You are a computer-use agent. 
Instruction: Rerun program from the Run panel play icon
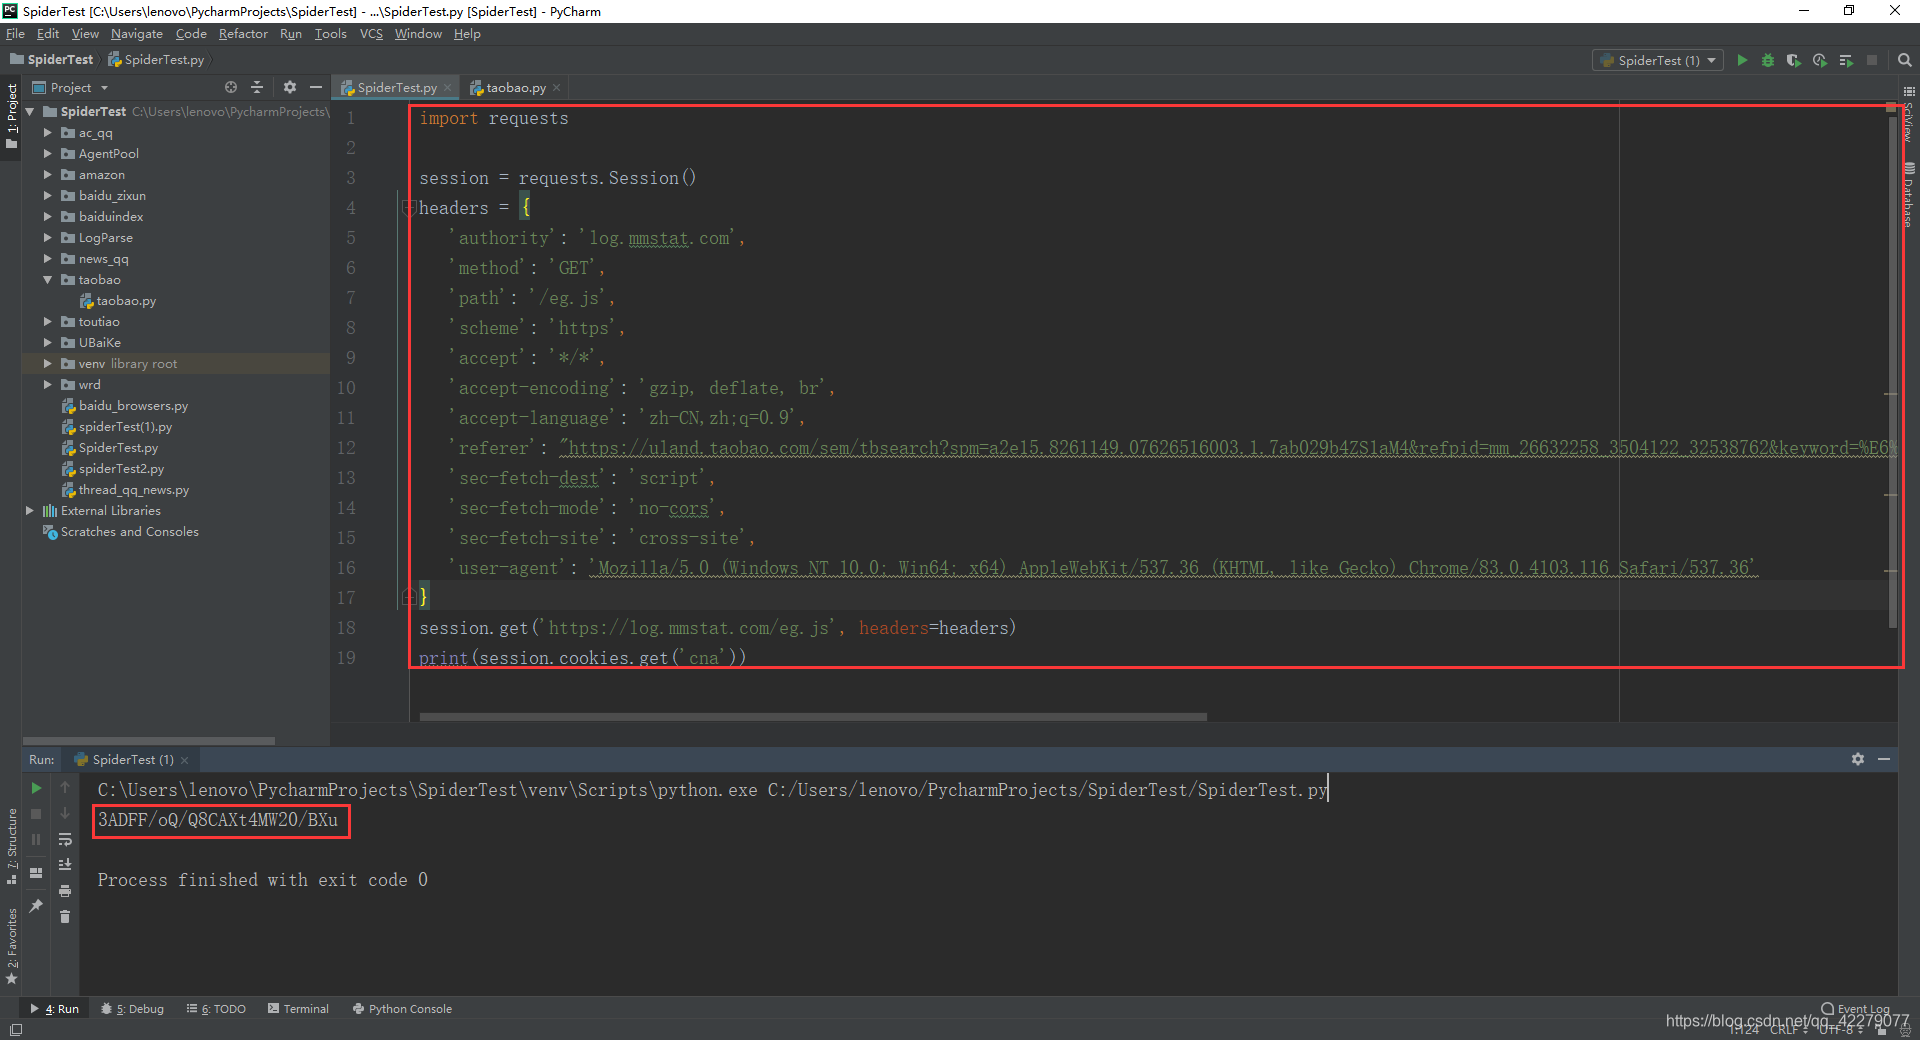tap(37, 788)
